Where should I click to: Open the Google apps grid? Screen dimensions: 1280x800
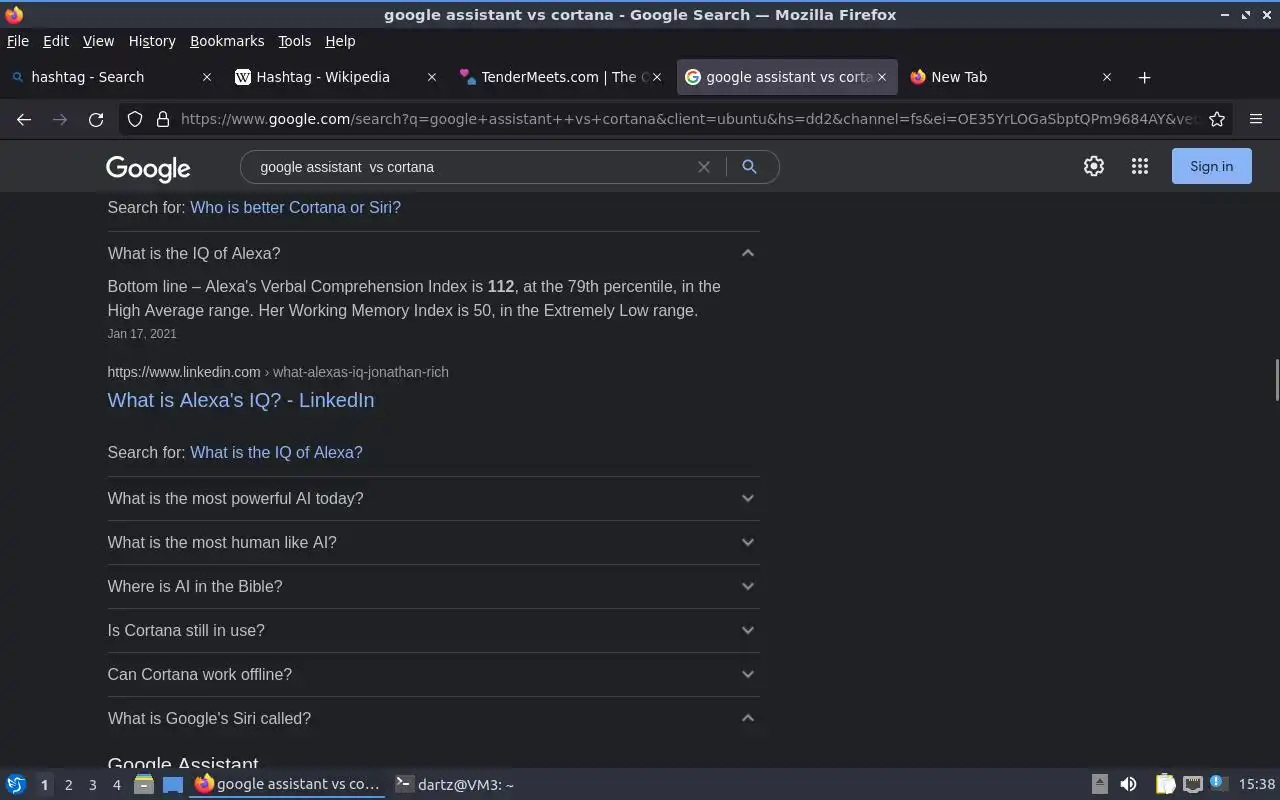1140,166
